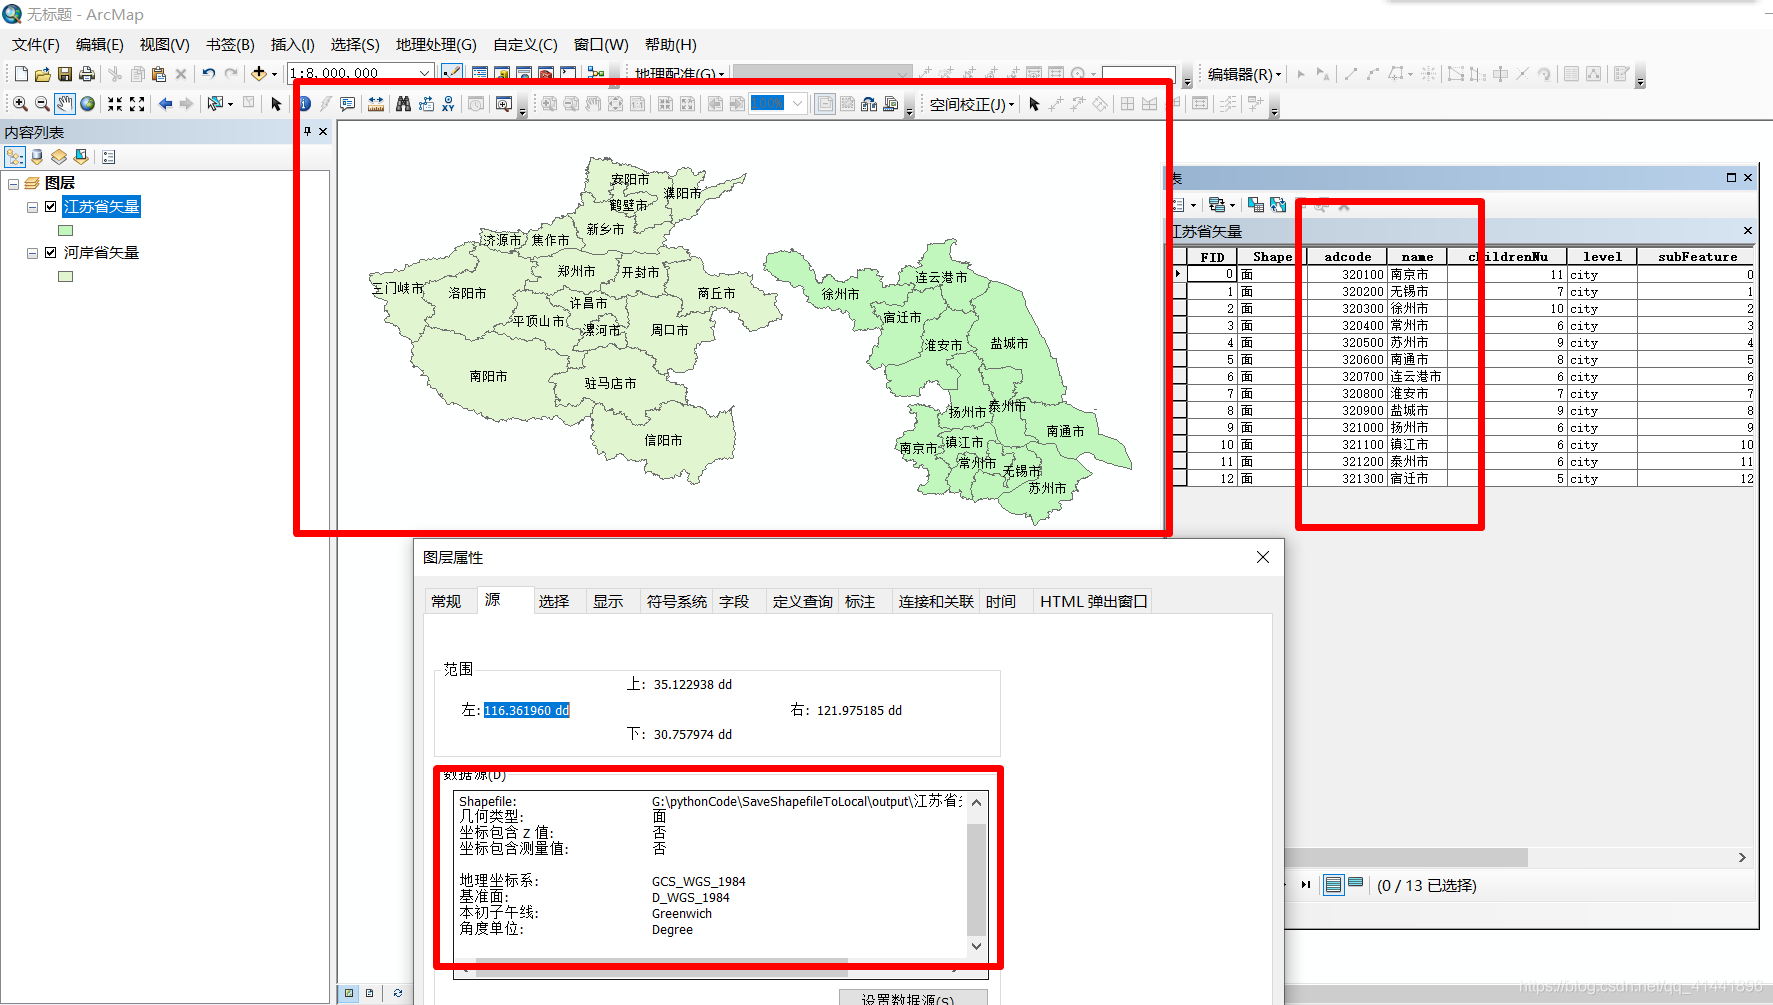Image resolution: width=1773 pixels, height=1005 pixels.
Task: Uncheck visibility of 江苏省矢量 layer
Action: pos(50,207)
